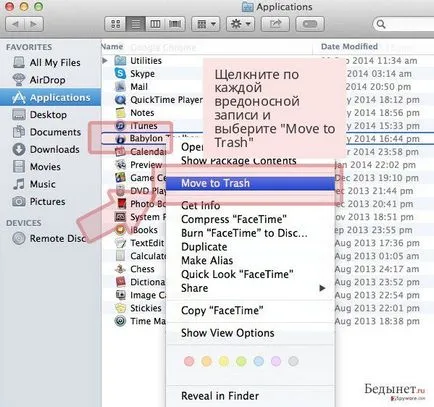Open the Arrange items dropdown
Viewport: 434px width, 407px height.
coord(206,24)
